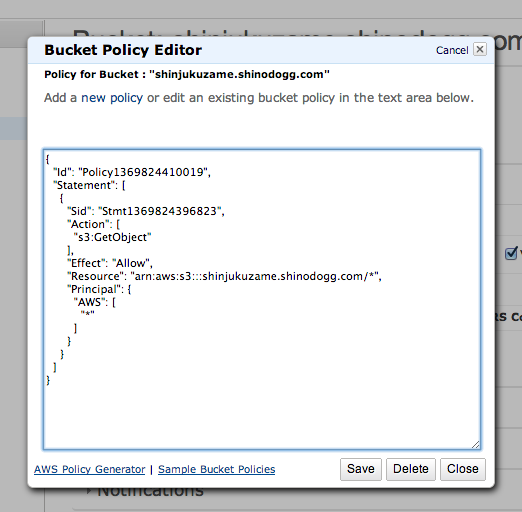Click the Close button at dialog bottom
This screenshot has height=512, width=522.
tap(463, 469)
